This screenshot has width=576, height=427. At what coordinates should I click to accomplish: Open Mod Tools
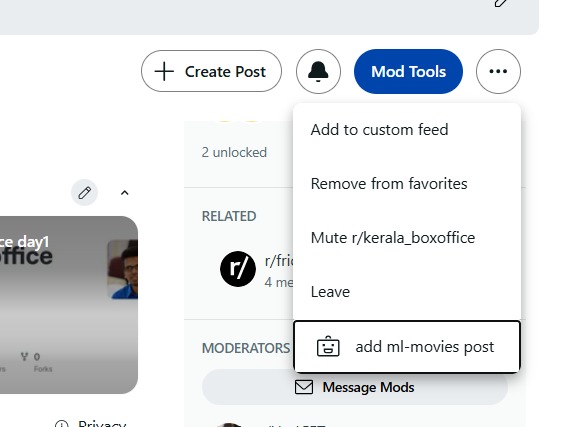(x=408, y=71)
